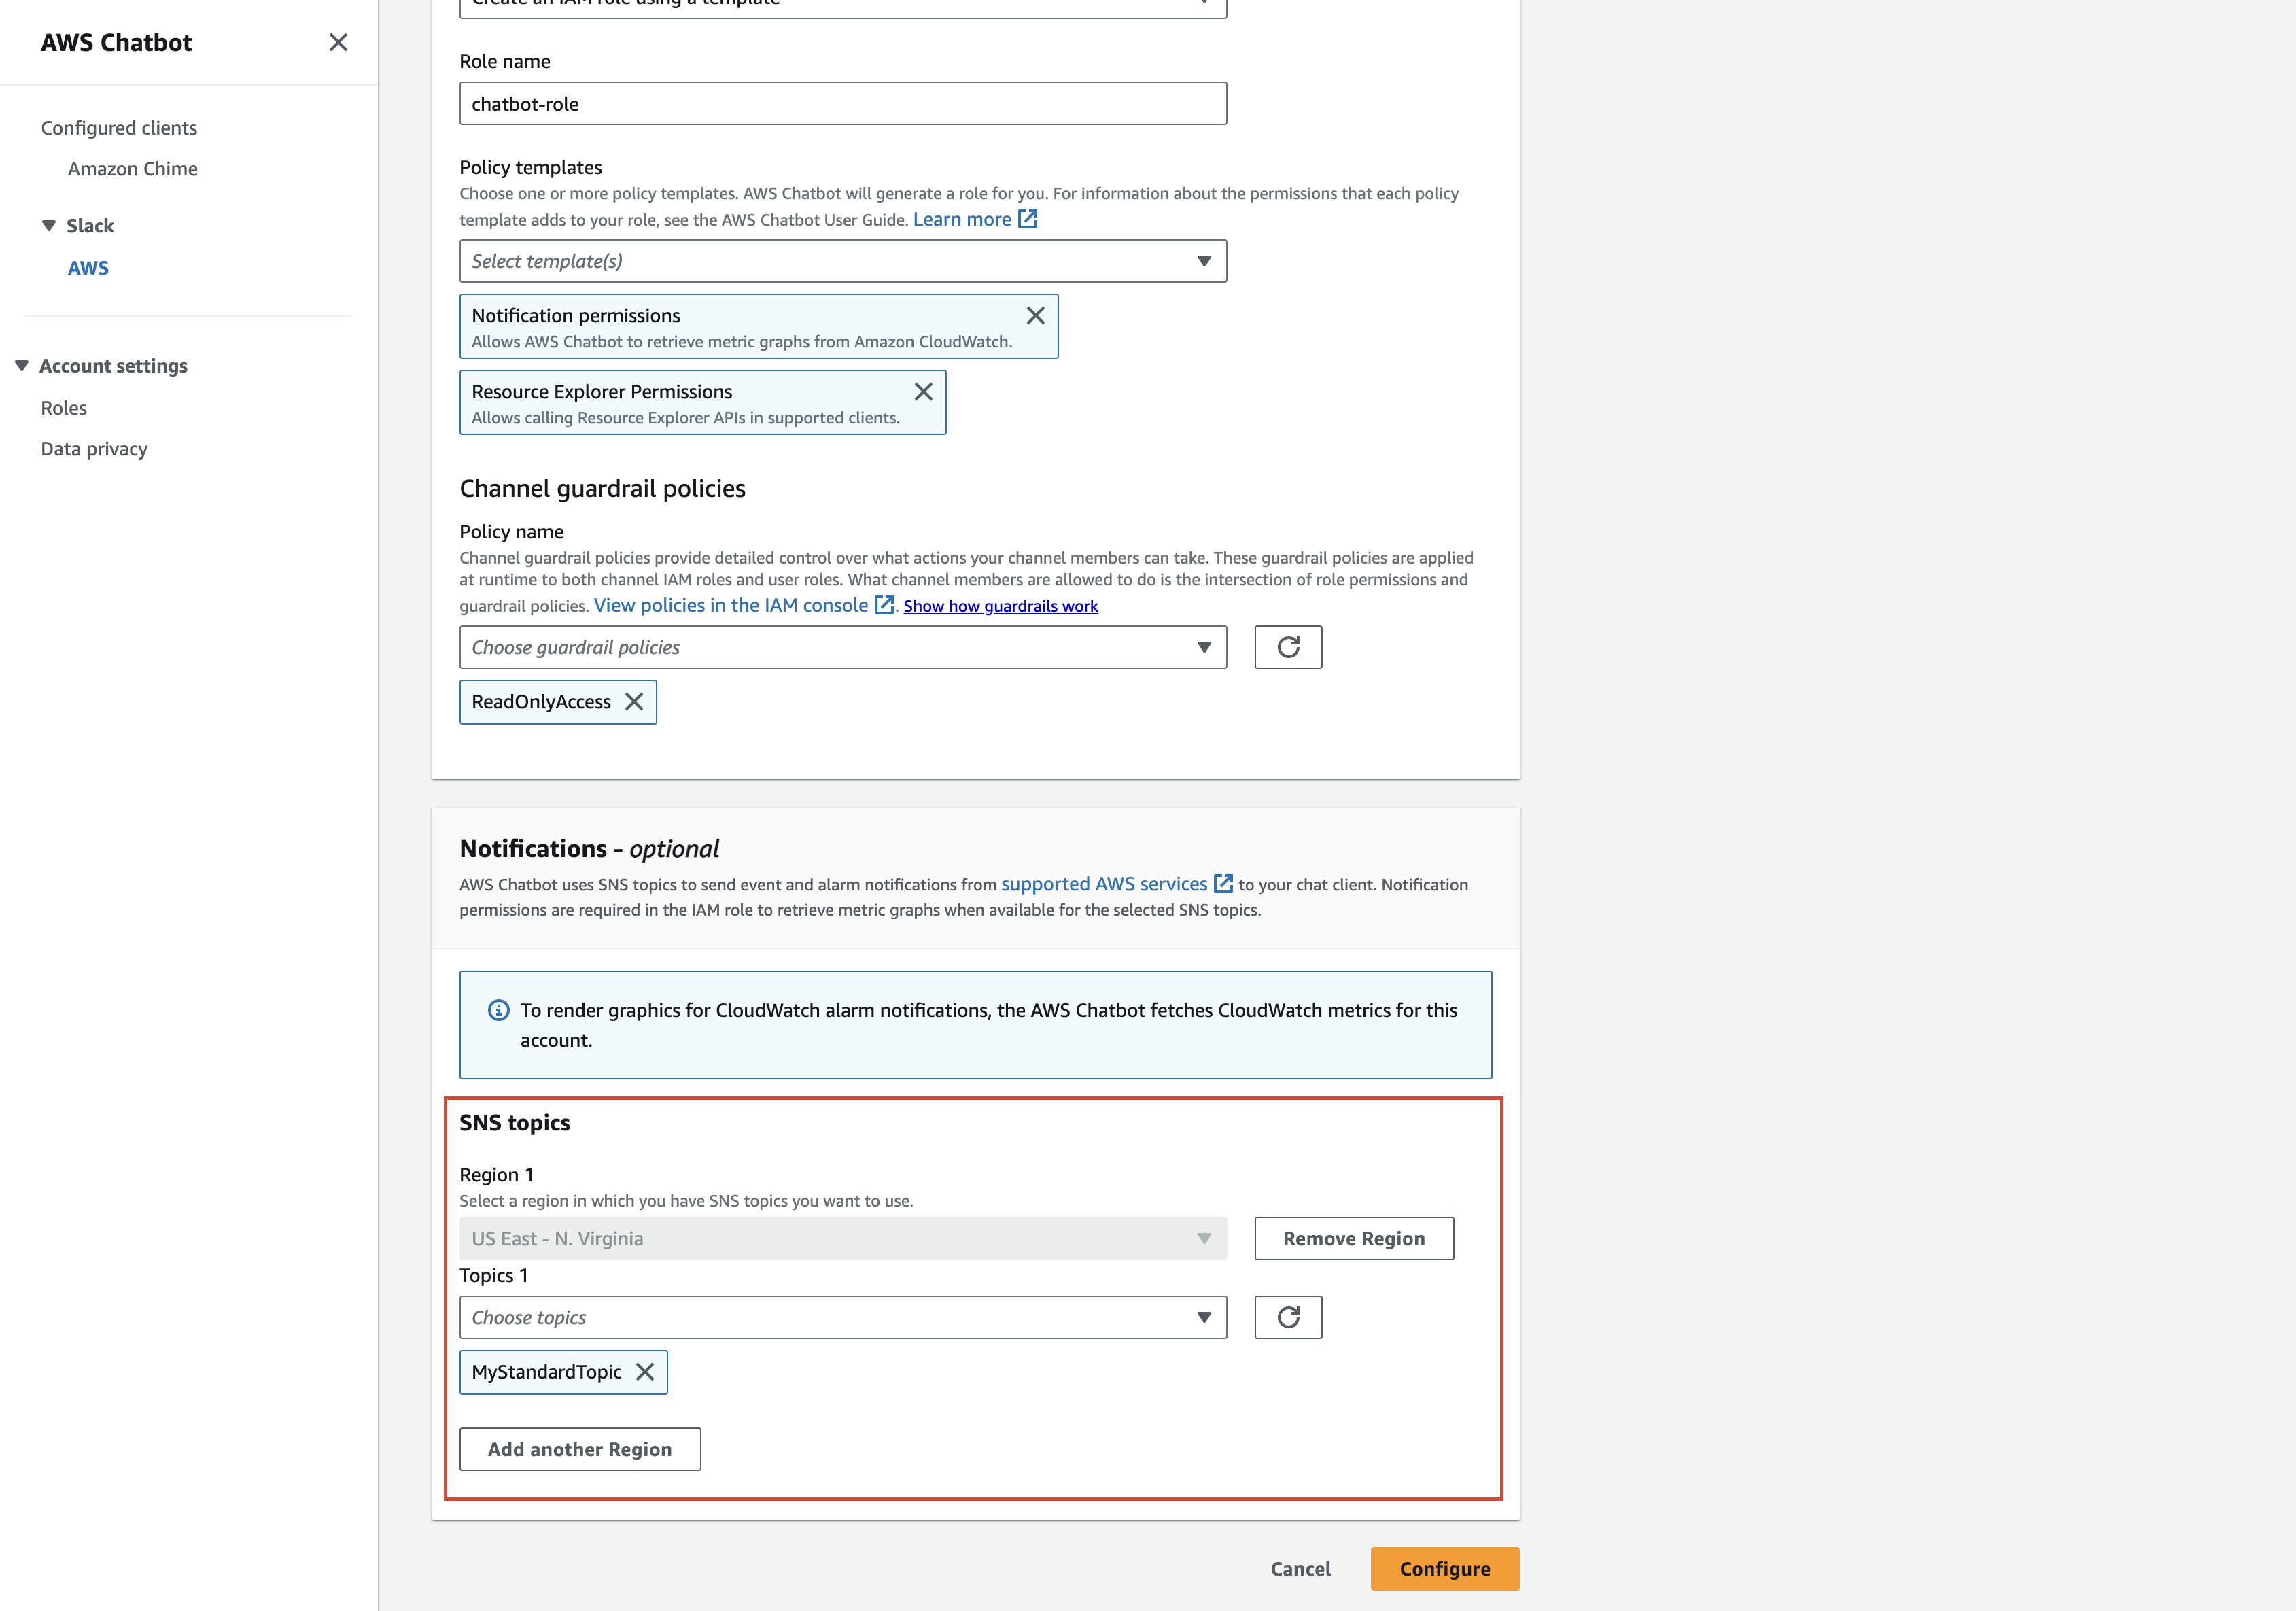Close the AWS Chatbot side navigation

338,42
